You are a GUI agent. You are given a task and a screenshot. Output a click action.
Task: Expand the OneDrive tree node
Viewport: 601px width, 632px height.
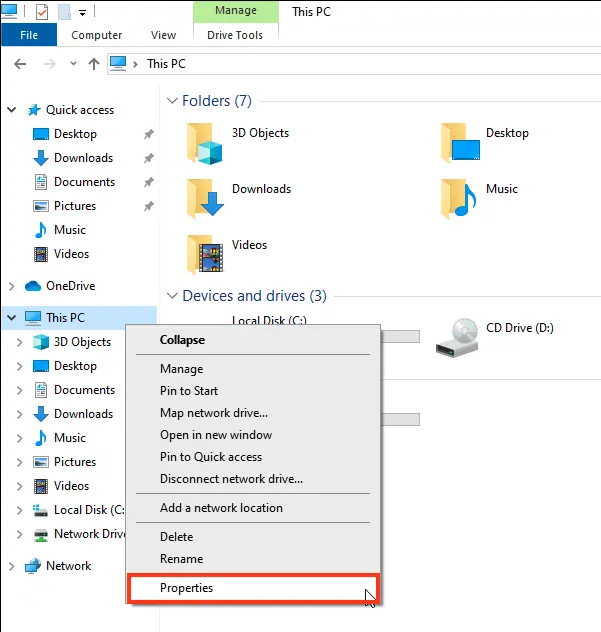(12, 286)
